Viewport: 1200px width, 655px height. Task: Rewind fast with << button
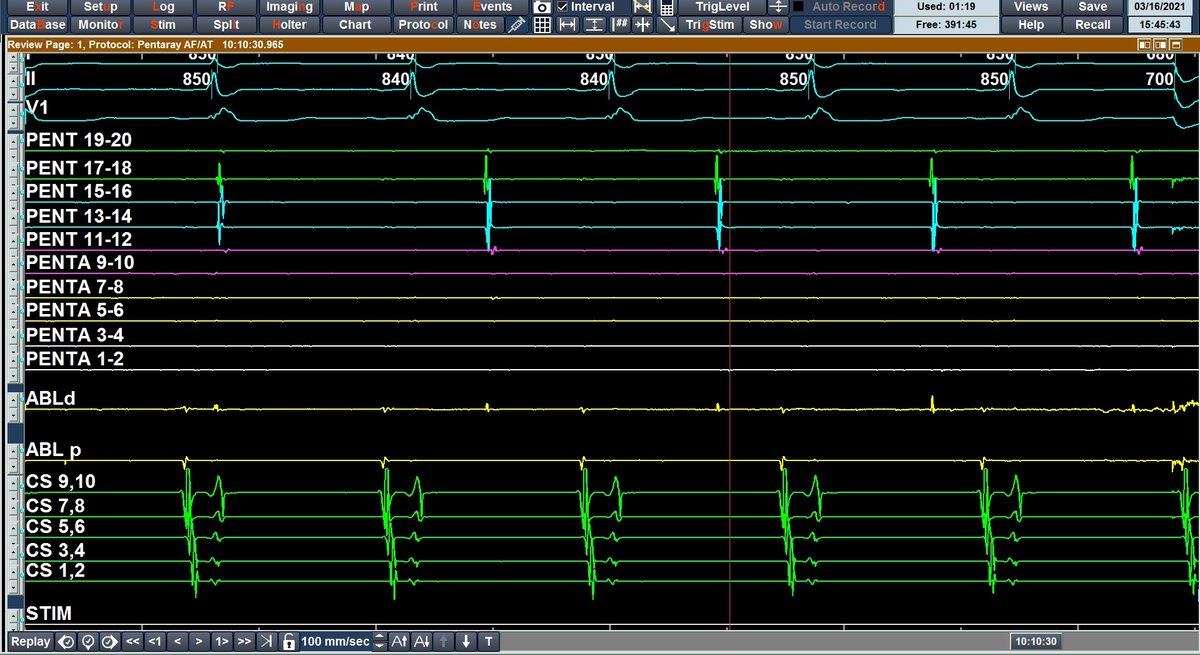click(132, 641)
